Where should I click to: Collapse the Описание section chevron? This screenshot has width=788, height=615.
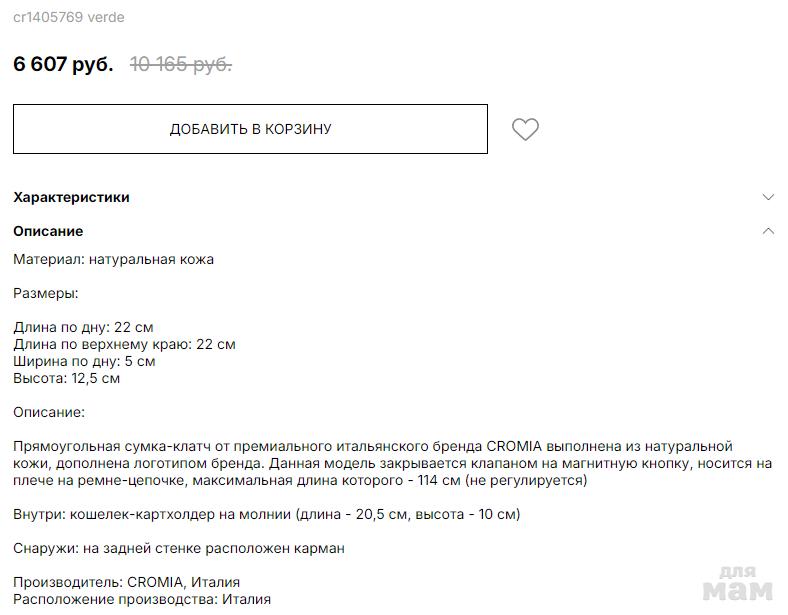(768, 231)
